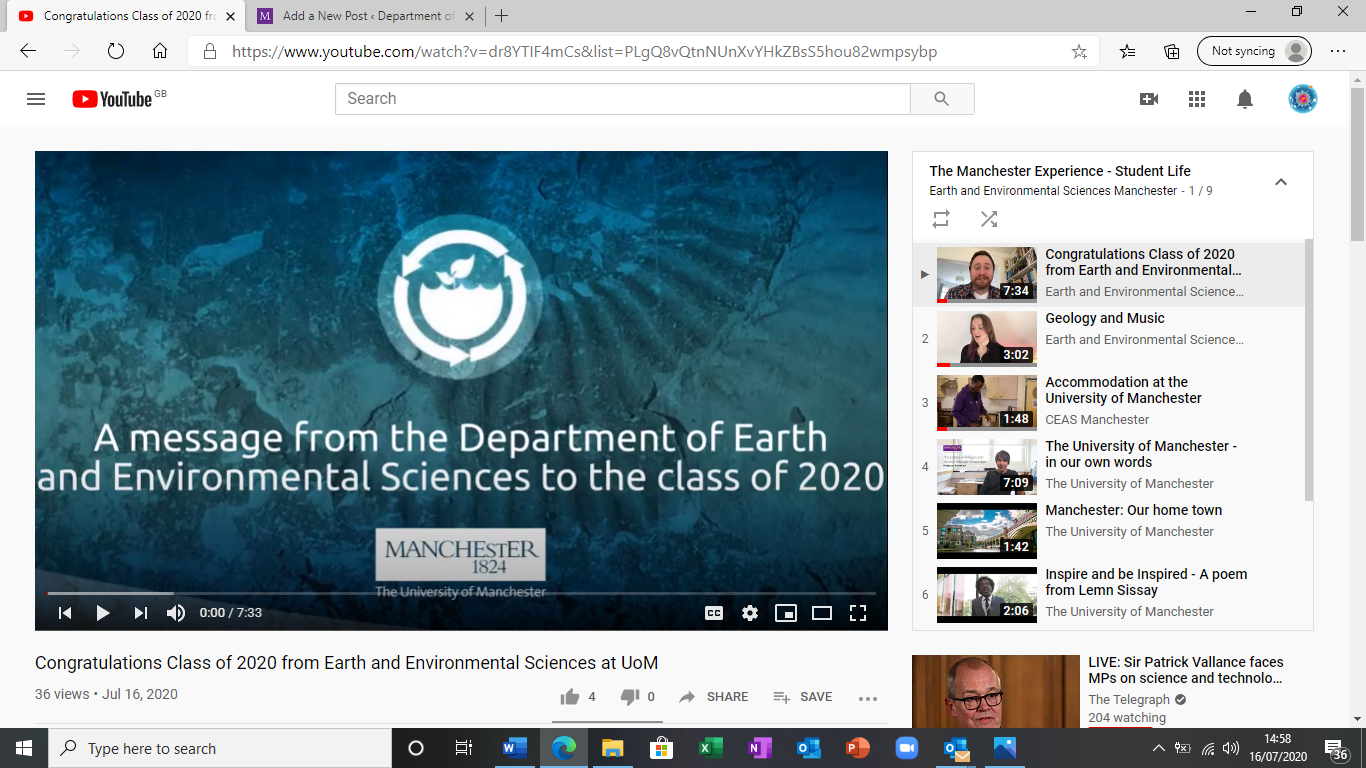Open Word from the taskbar
The image size is (1366, 768).
click(514, 748)
